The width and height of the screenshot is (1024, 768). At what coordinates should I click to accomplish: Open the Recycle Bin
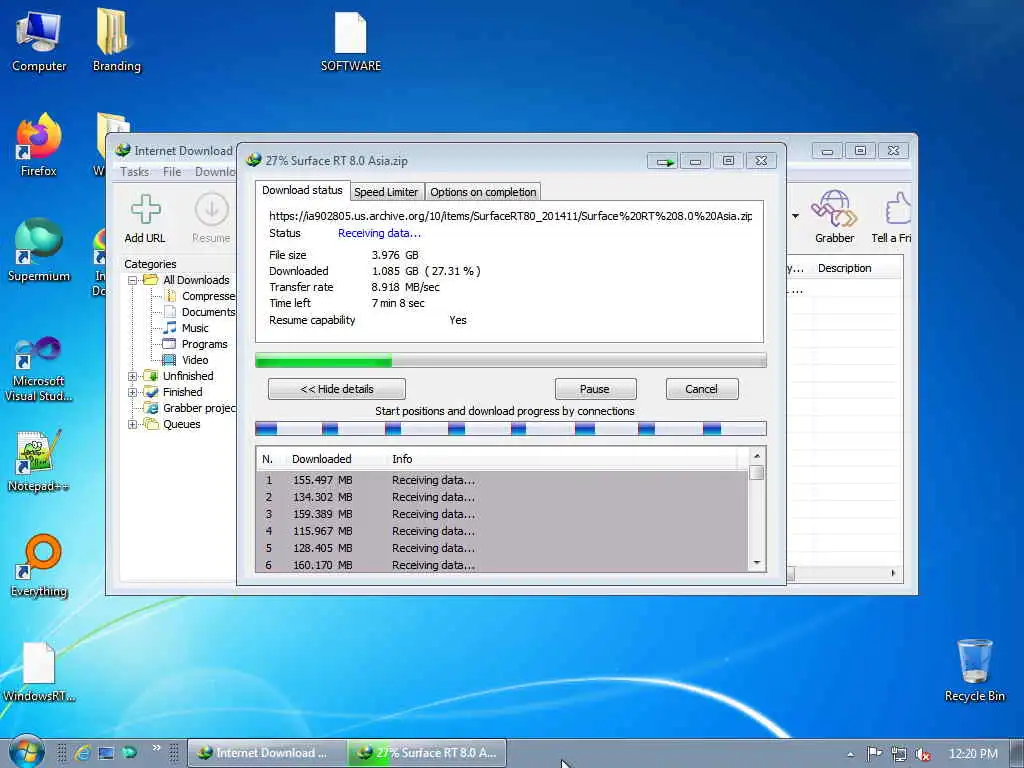tap(974, 671)
